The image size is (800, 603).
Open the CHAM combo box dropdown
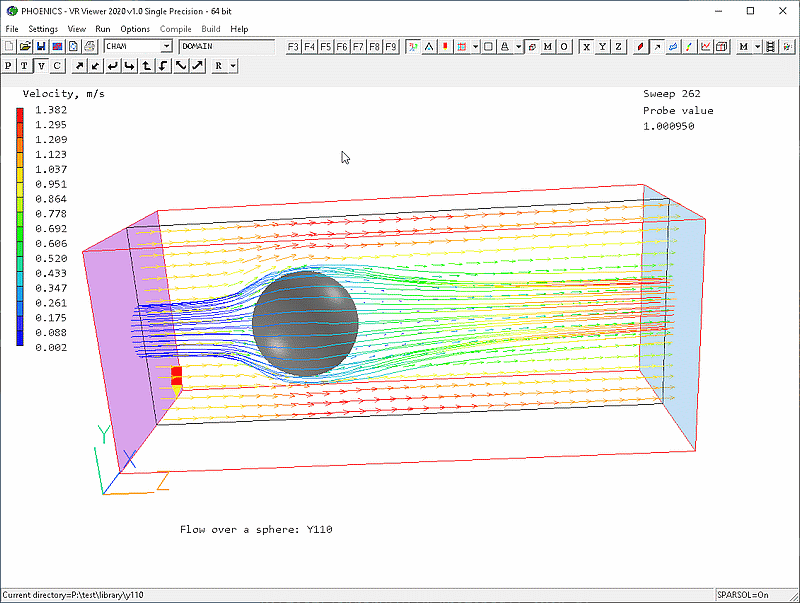pos(166,47)
